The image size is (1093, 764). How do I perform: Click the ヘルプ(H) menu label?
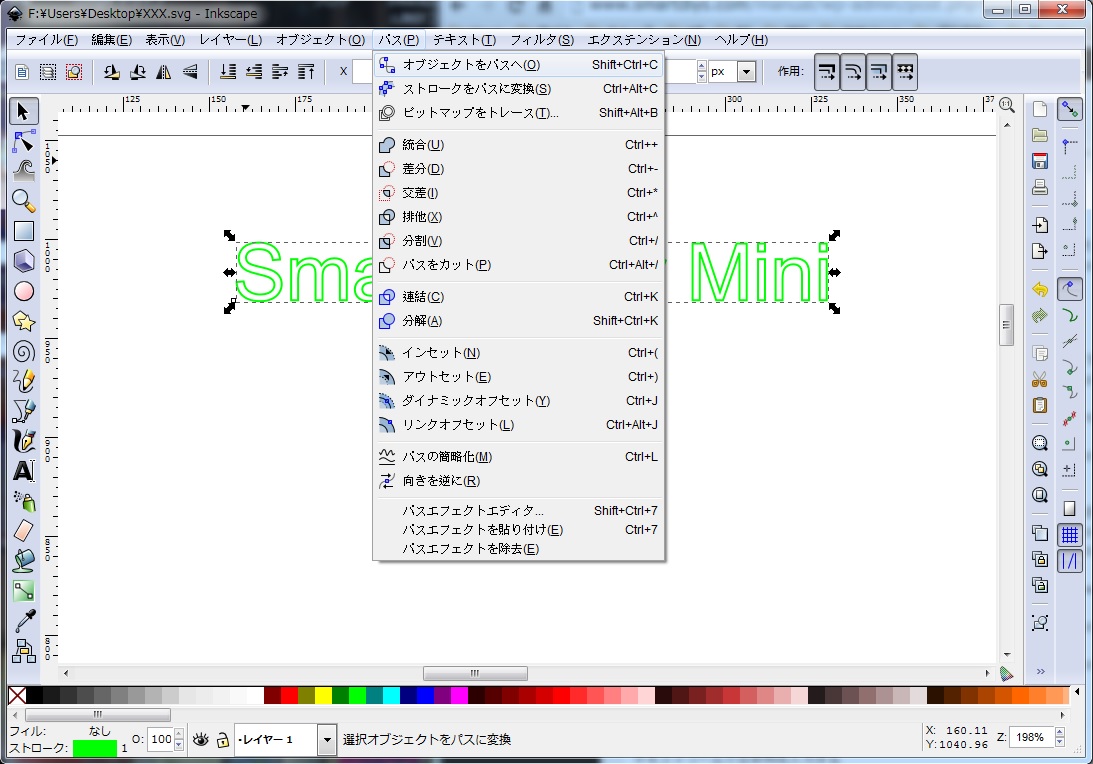click(x=741, y=40)
